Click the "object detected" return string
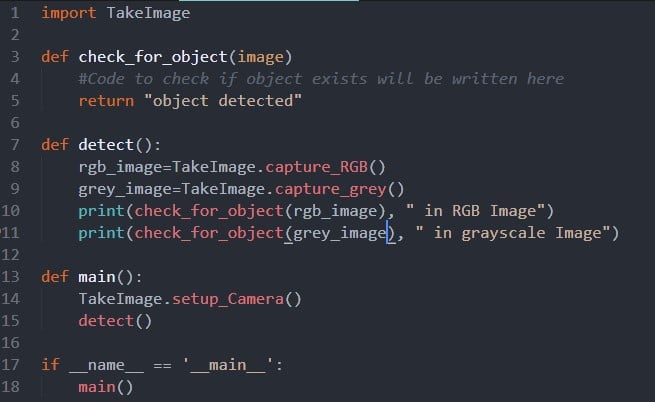Viewport: 655px width, 402px height. tap(223, 101)
